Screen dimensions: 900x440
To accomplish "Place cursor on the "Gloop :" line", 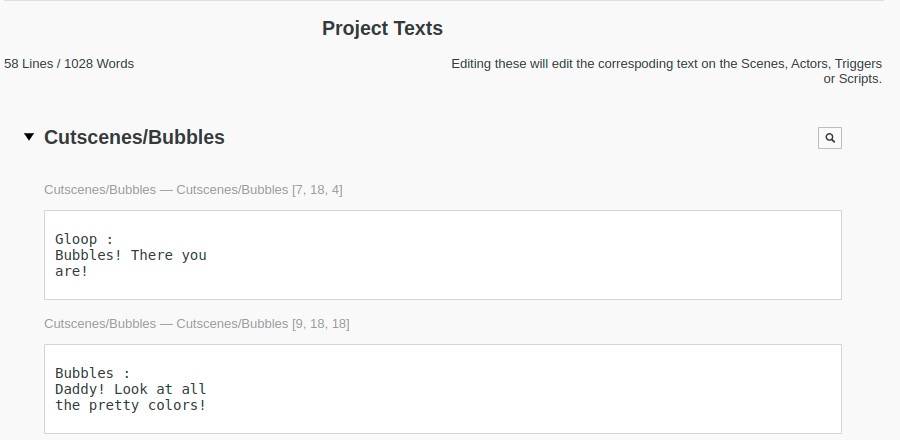I will [84, 239].
